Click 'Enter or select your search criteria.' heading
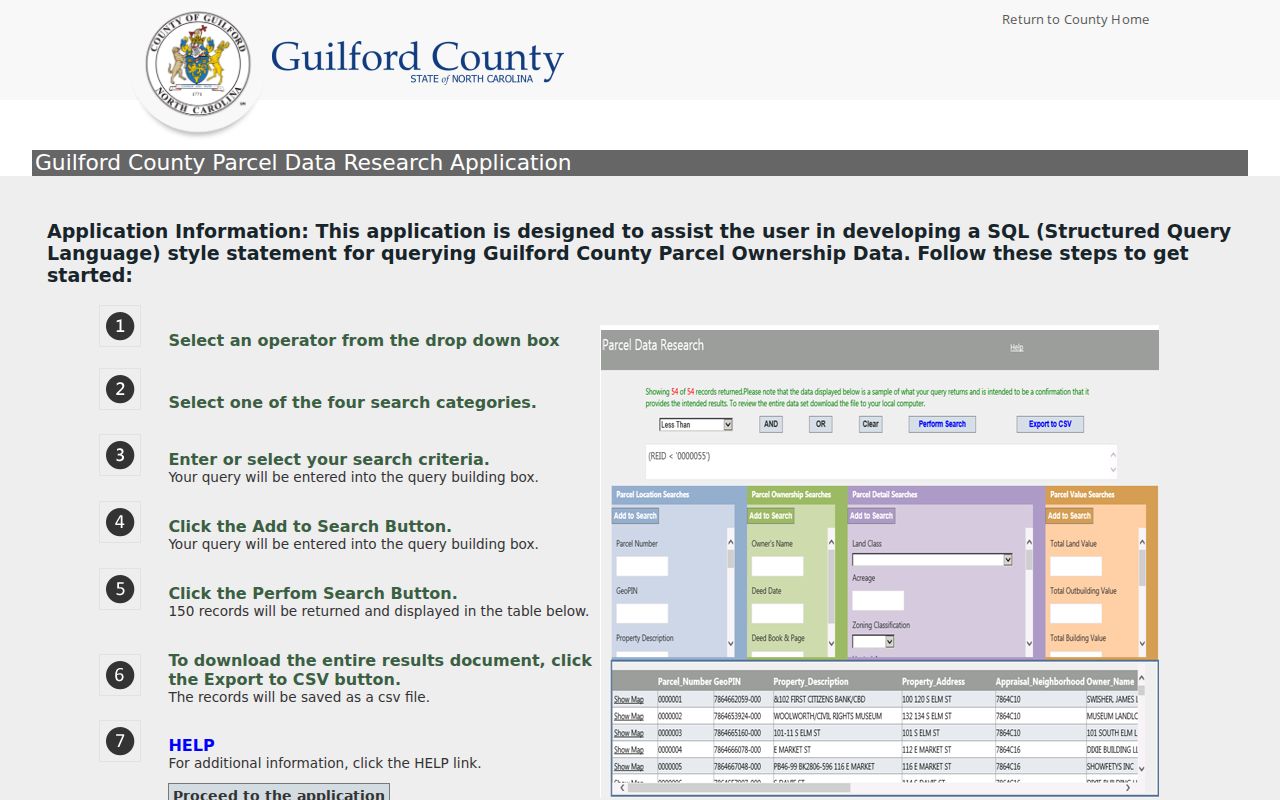Image resolution: width=1280 pixels, height=800 pixels. click(329, 459)
